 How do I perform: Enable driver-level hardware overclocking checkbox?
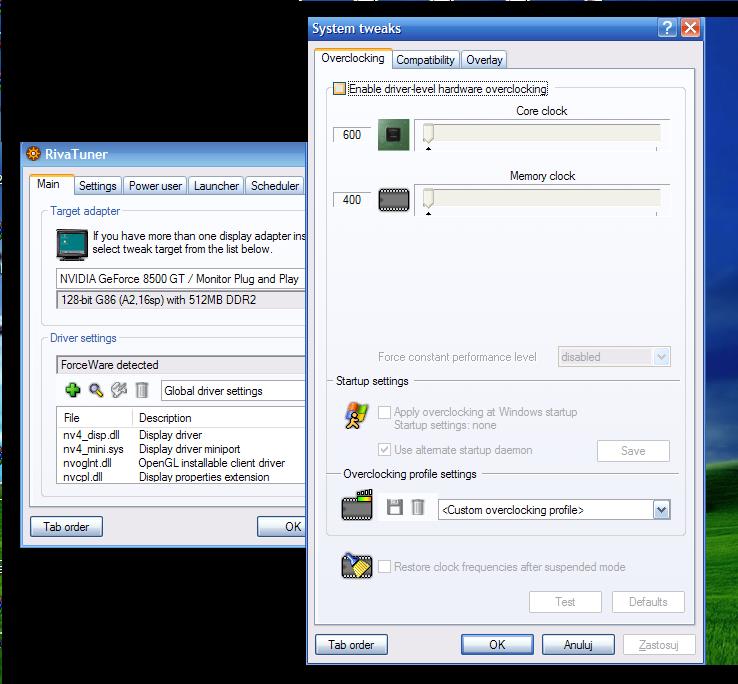(x=339, y=89)
